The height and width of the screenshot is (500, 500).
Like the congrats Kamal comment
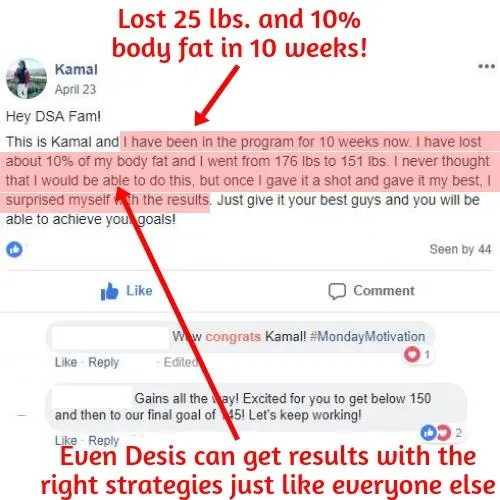(66, 362)
